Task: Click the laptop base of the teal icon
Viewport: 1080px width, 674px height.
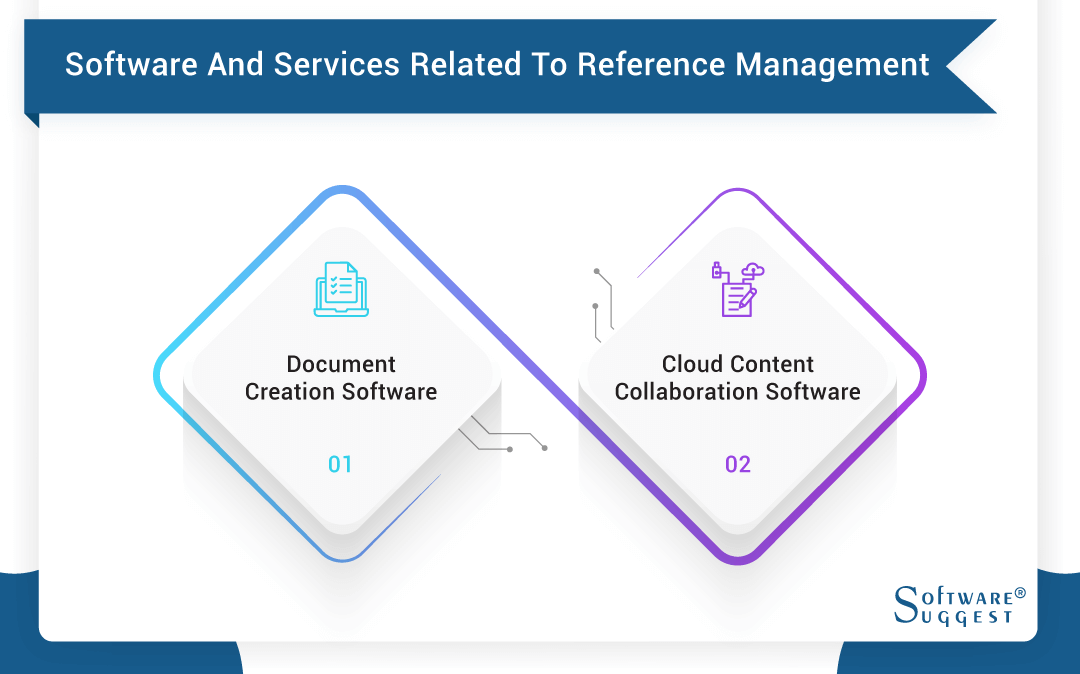Action: click(340, 310)
